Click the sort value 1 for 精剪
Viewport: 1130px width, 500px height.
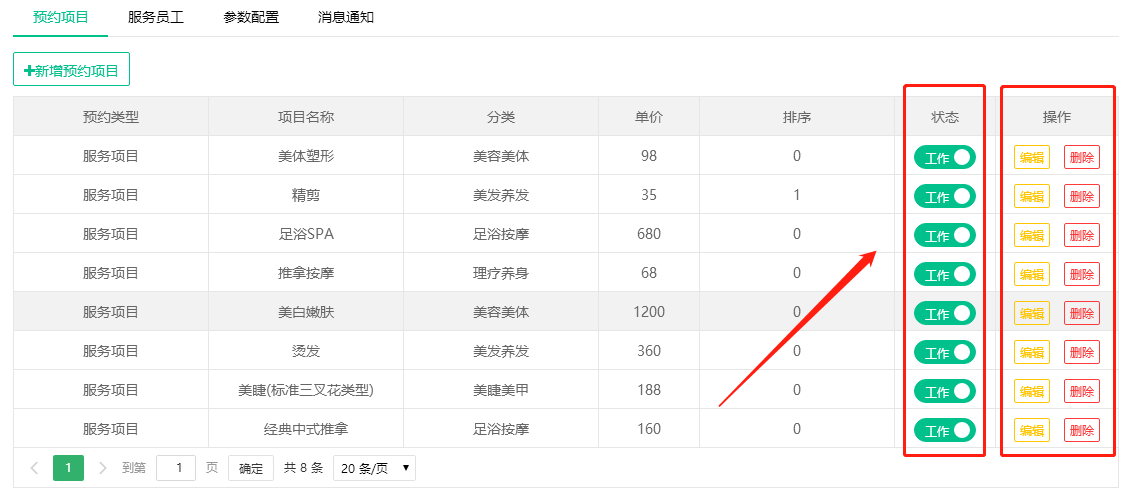click(x=797, y=195)
